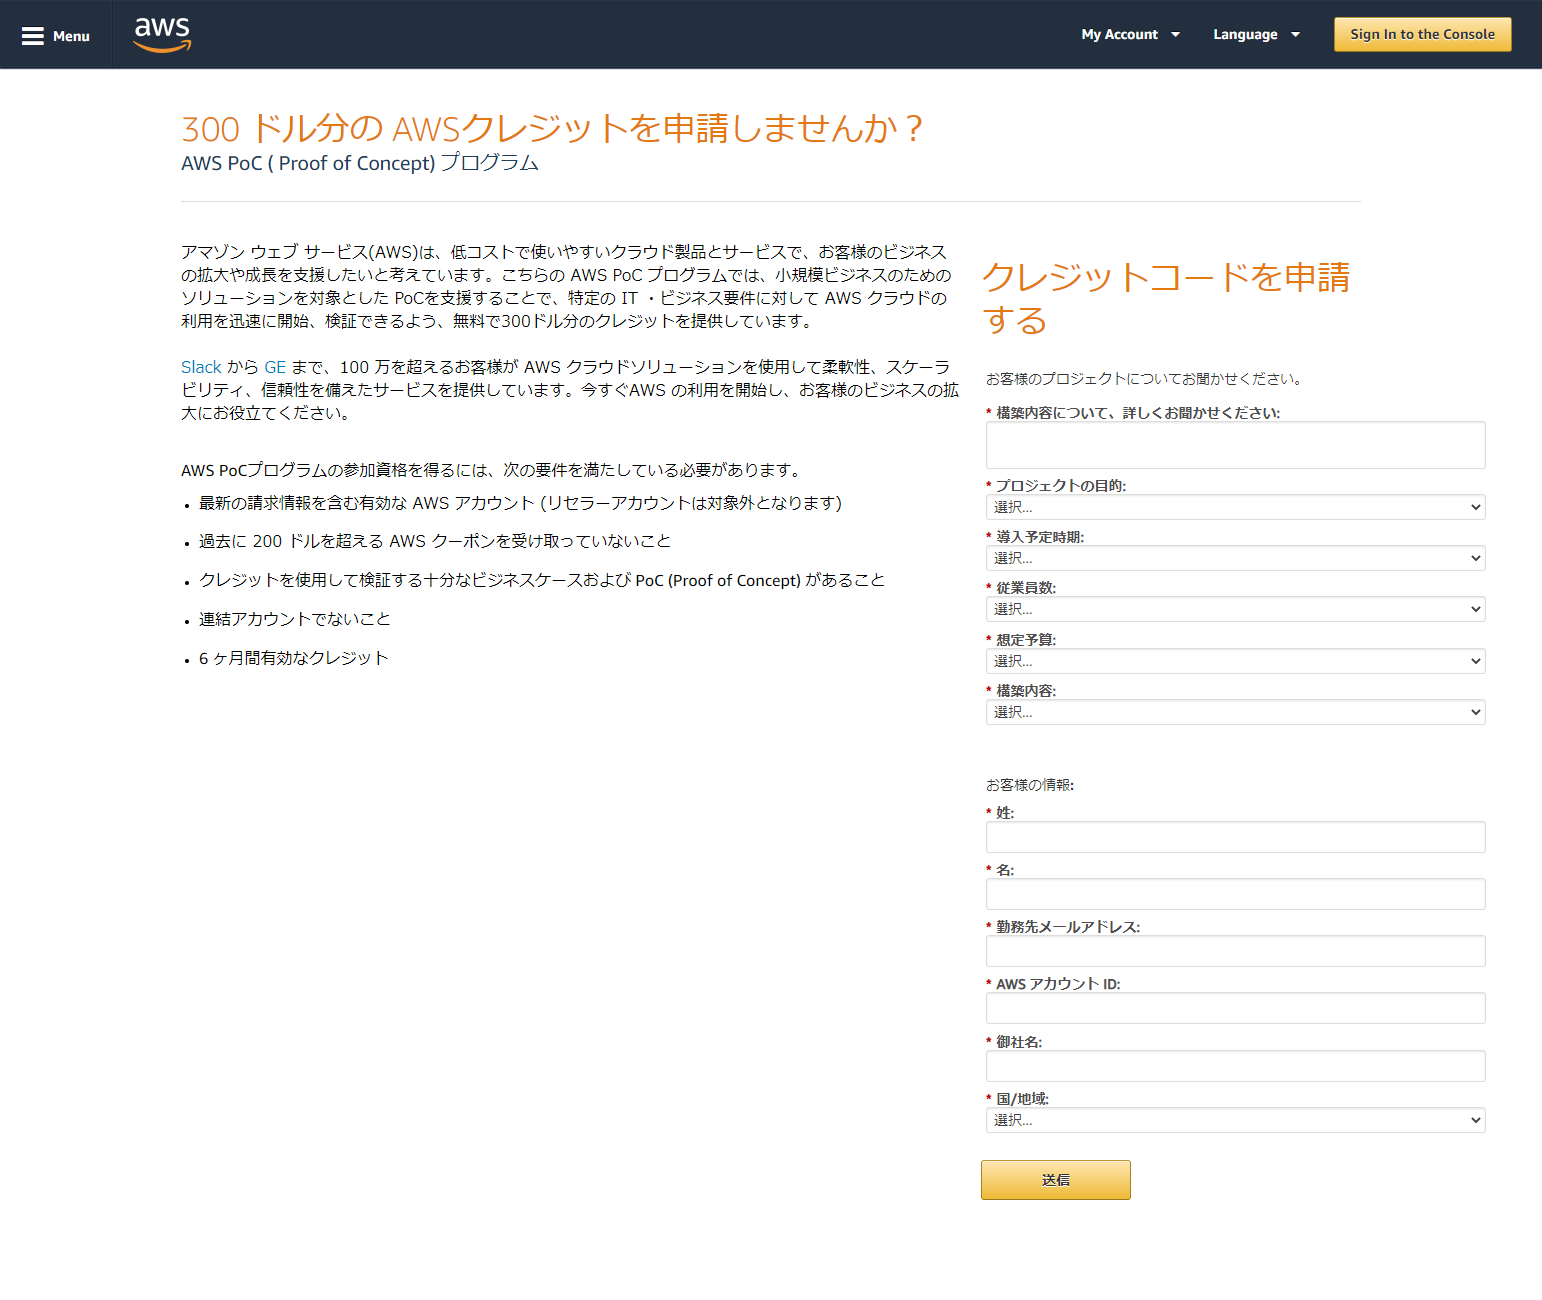The image size is (1542, 1300).
Task: Click the Language dropdown arrow
Action: [x=1295, y=35]
